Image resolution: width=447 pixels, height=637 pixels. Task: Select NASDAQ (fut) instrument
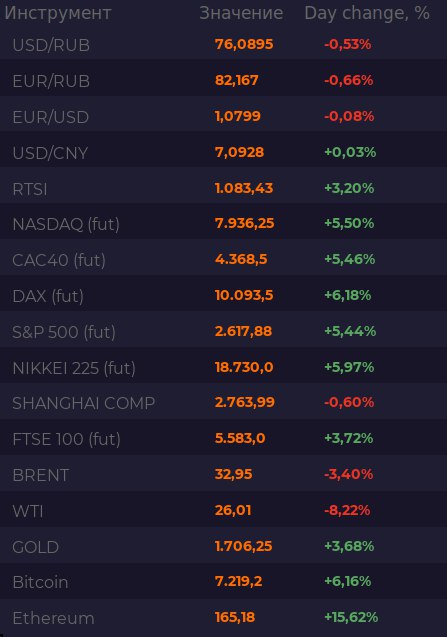224,224
